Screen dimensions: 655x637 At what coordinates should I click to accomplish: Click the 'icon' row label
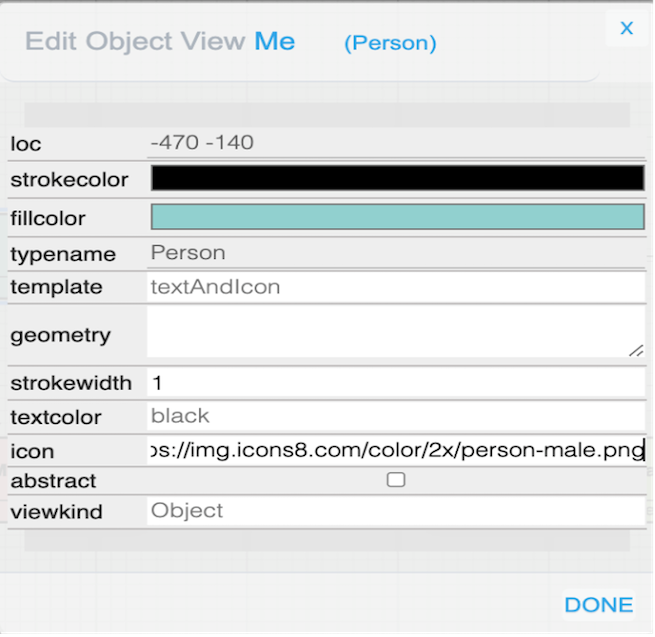pos(32,452)
